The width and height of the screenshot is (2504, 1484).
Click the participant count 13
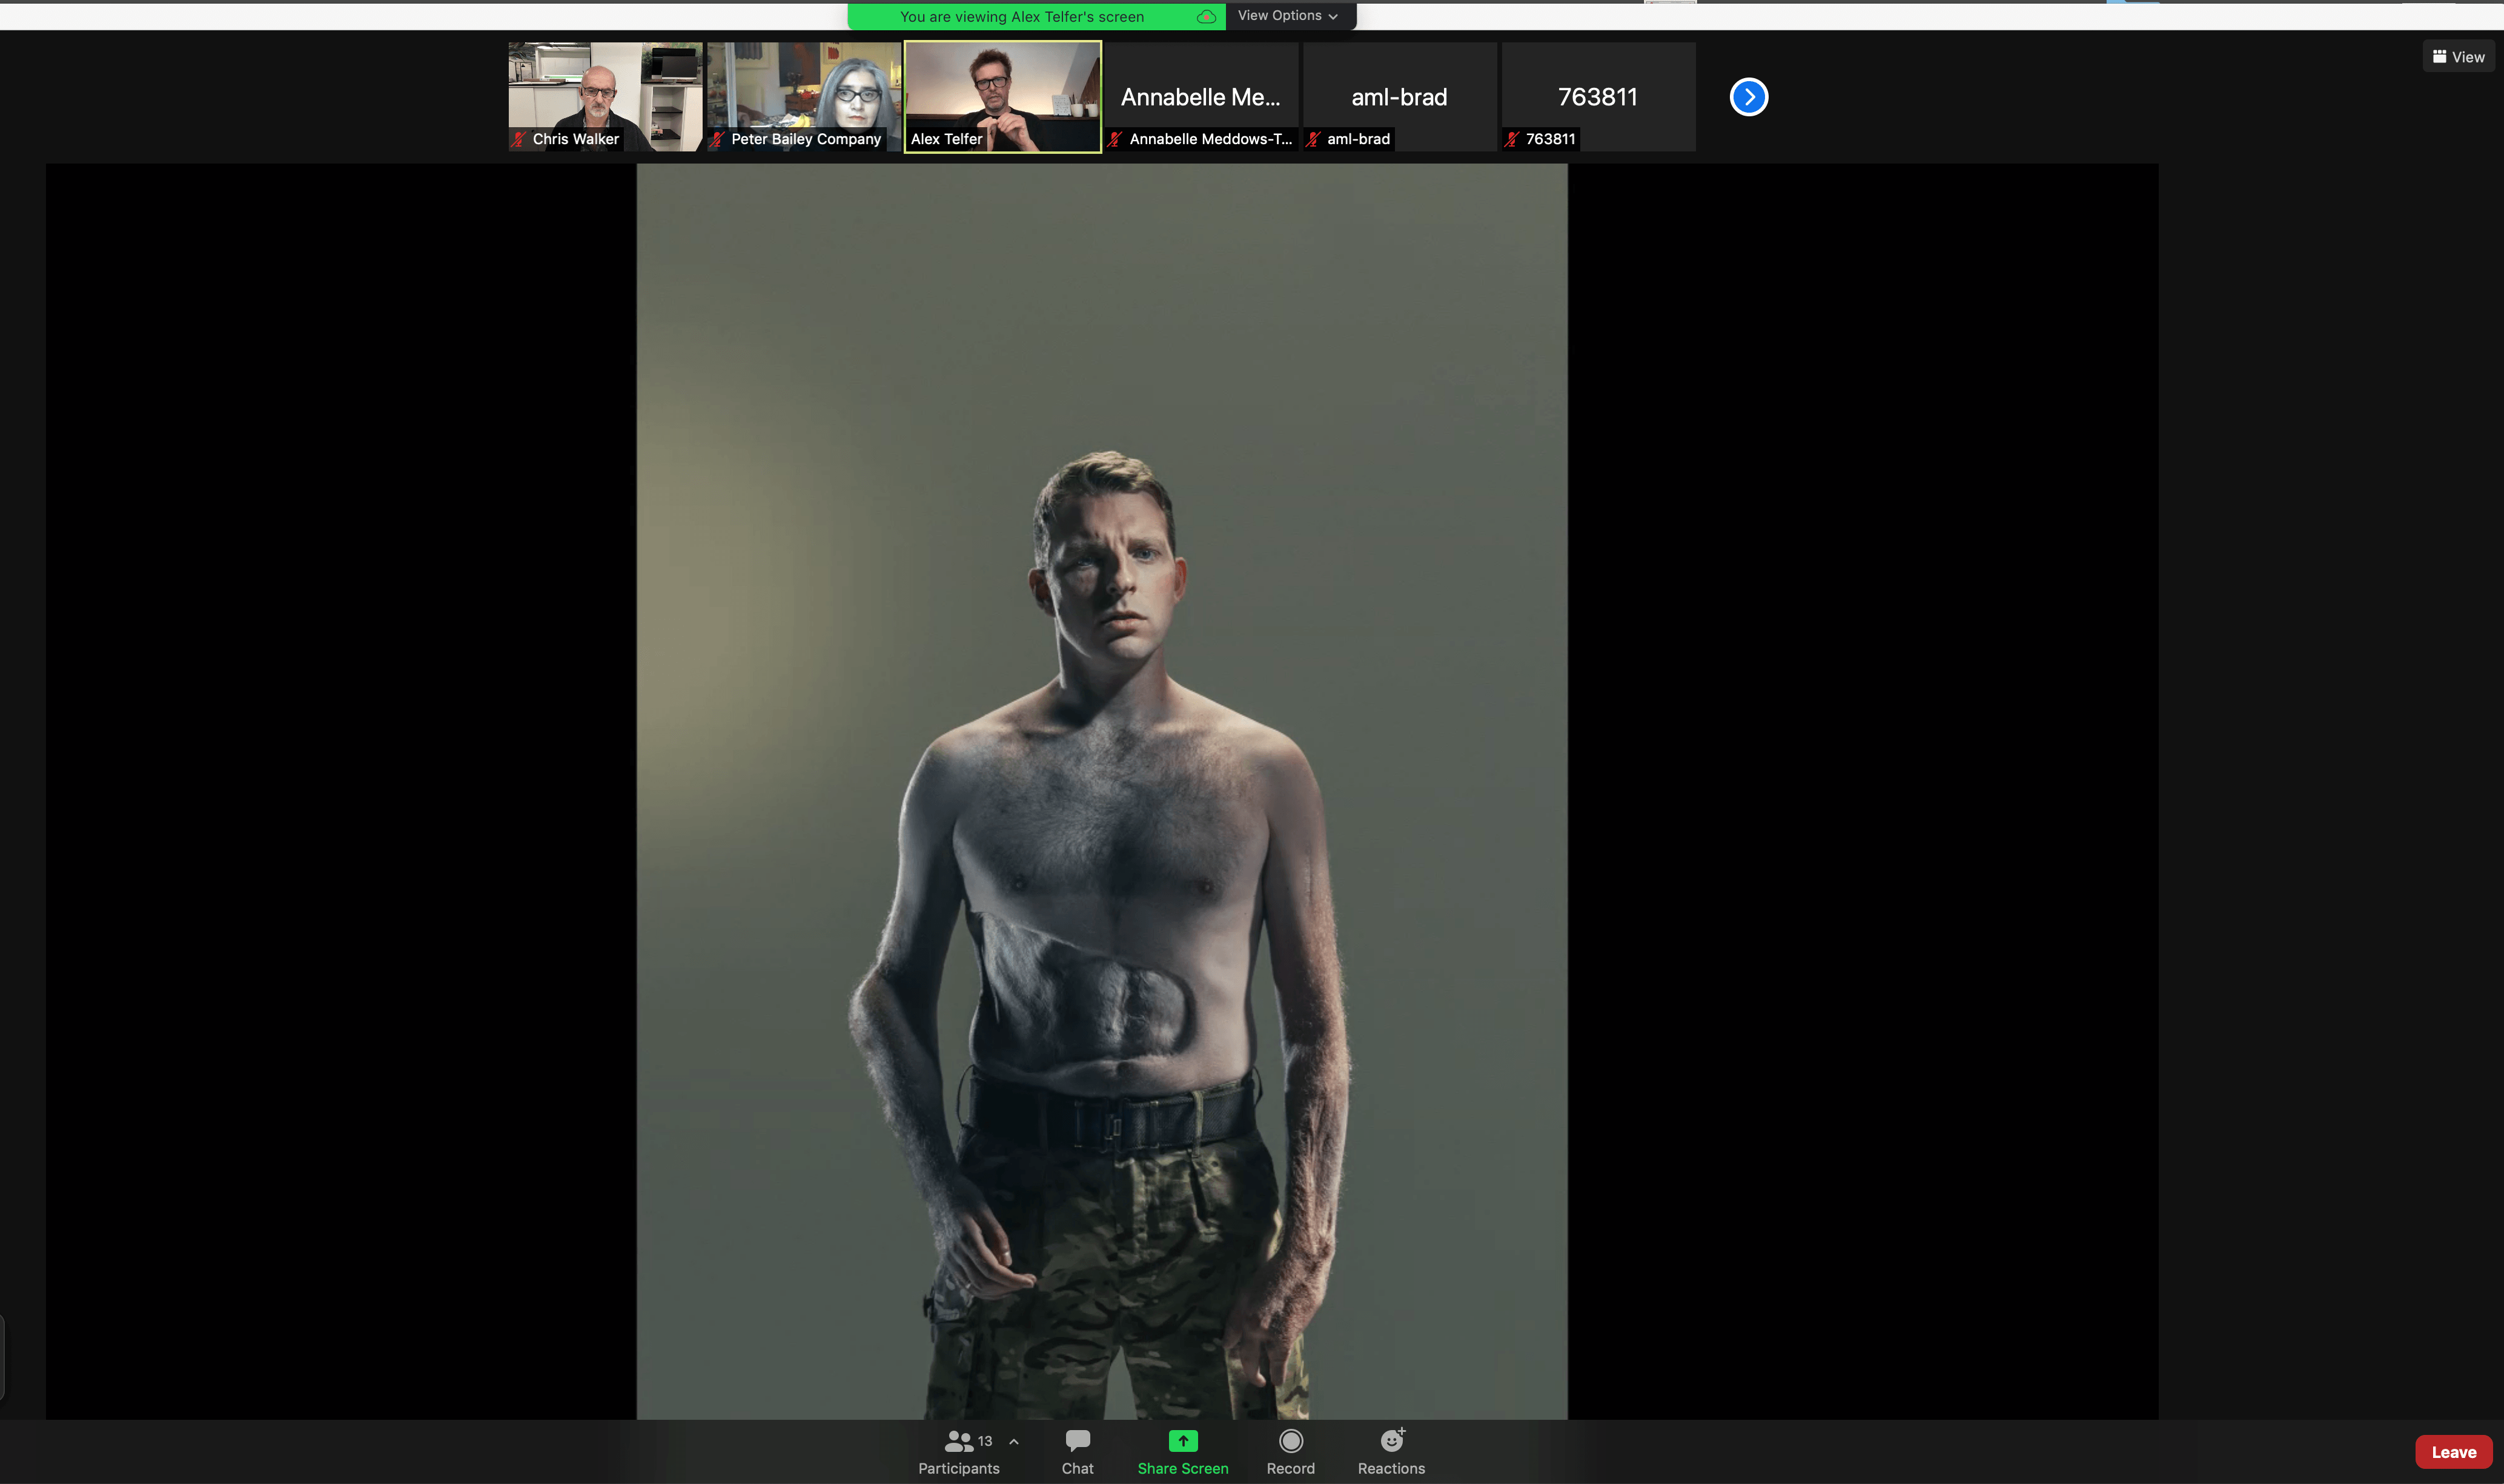coord(985,1441)
